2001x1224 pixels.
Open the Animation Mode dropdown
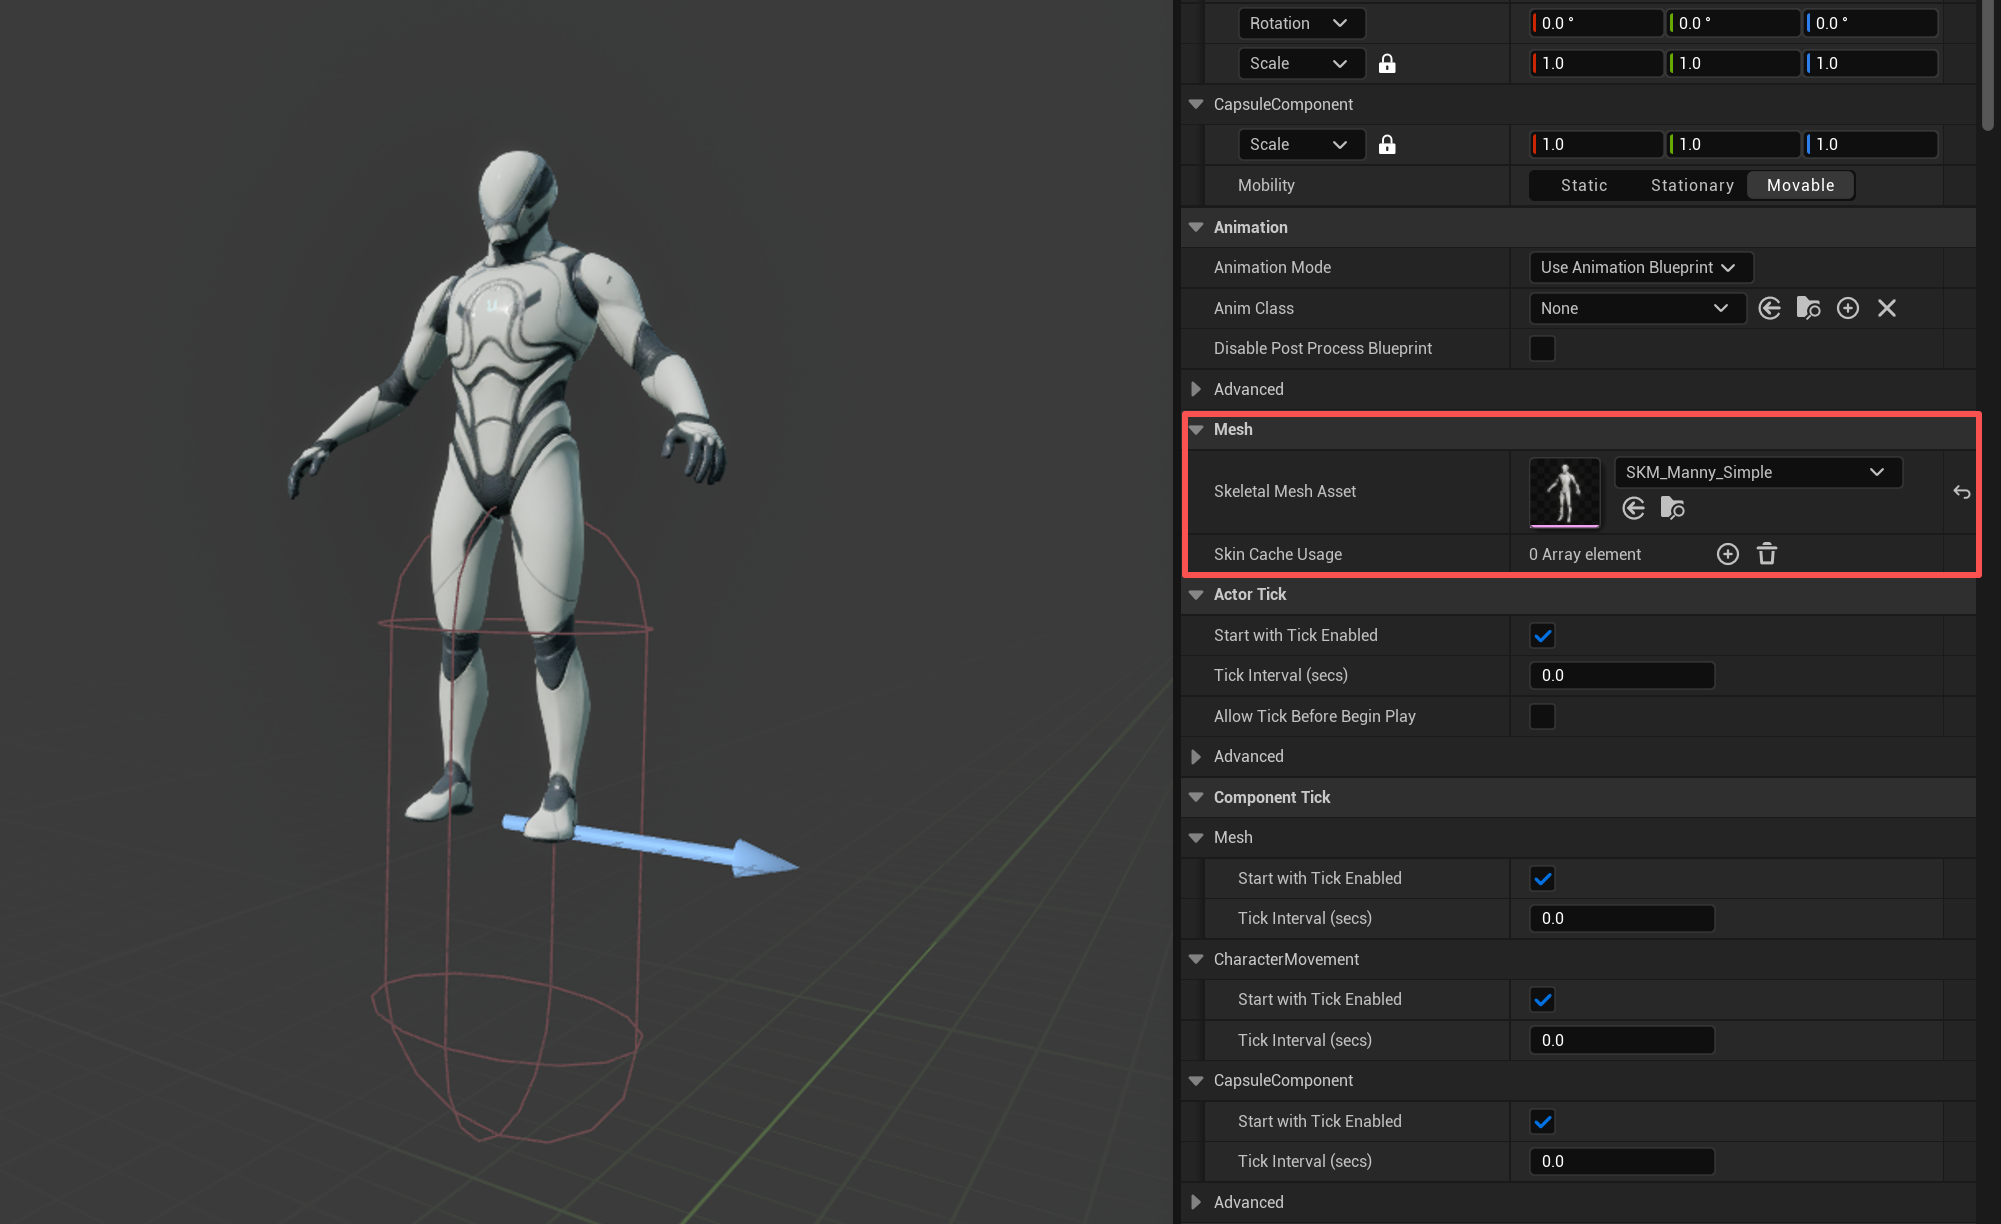[x=1640, y=268]
